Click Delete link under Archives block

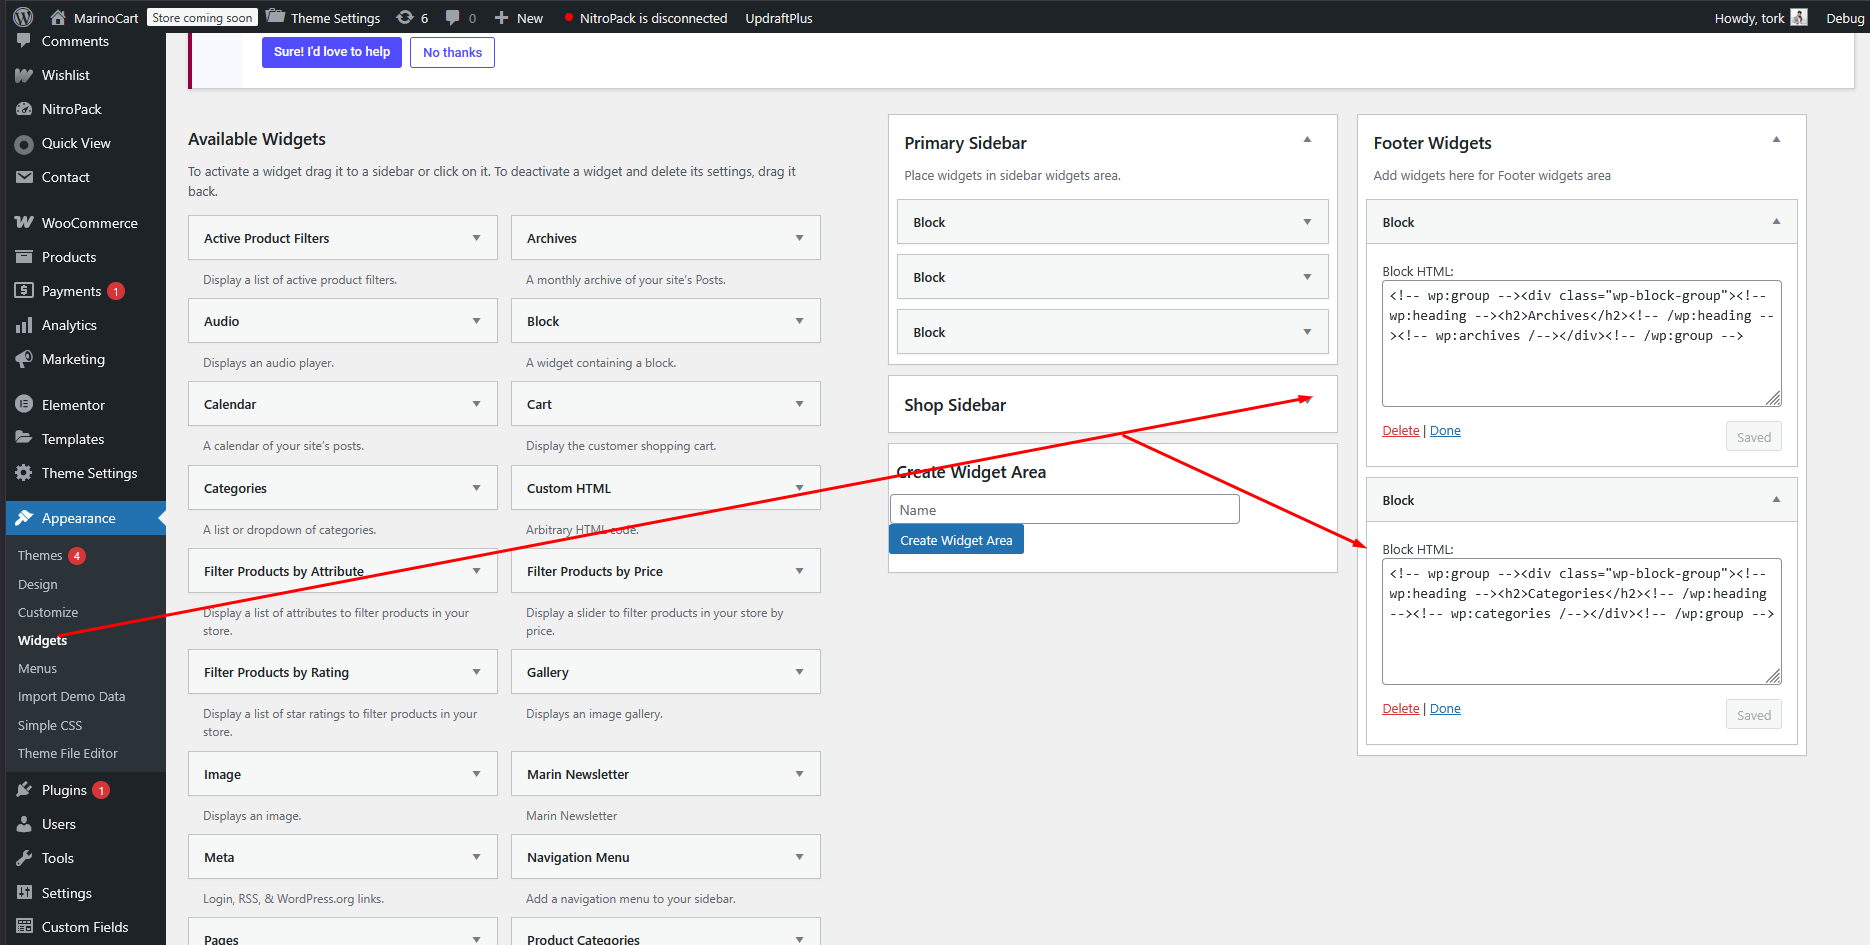pos(1400,431)
